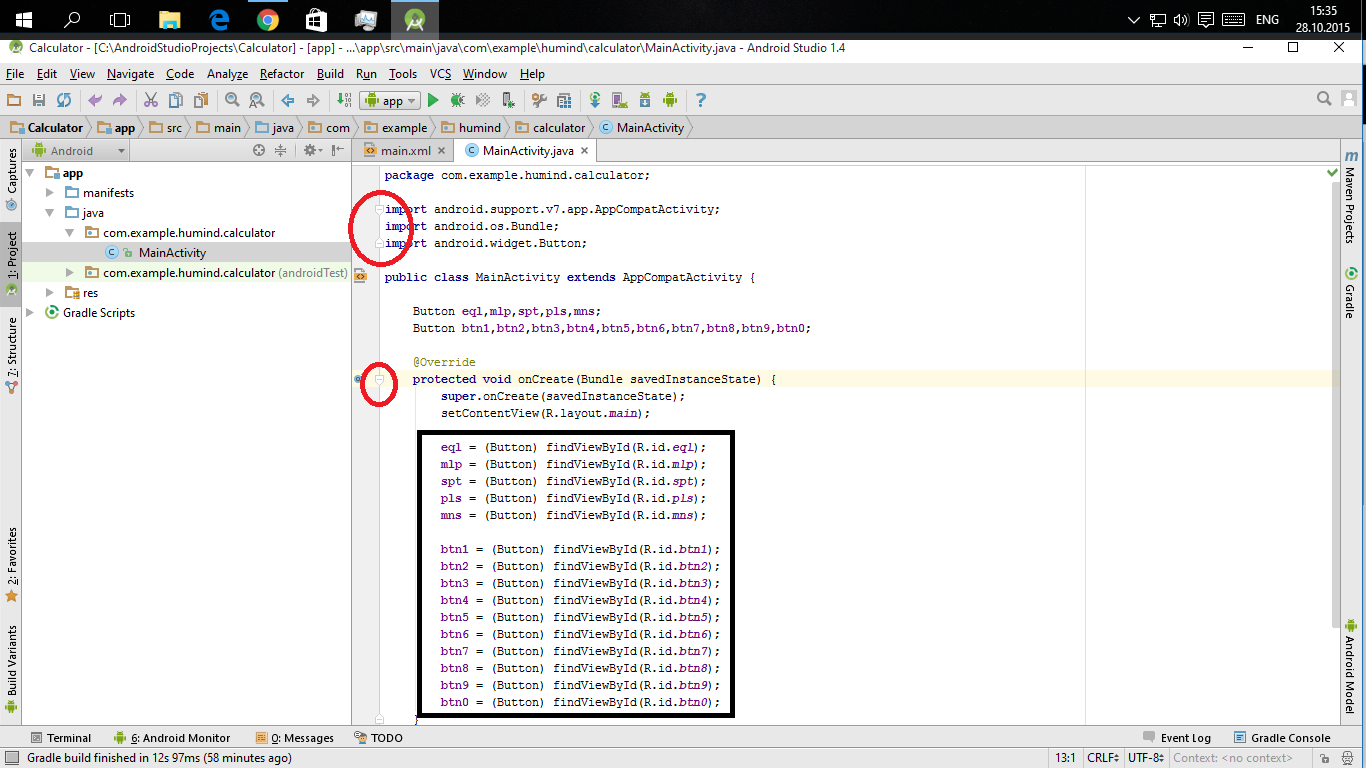Viewport: 1366px width, 768px height.
Task: Open Project Structure toolbar icon
Action: point(564,100)
